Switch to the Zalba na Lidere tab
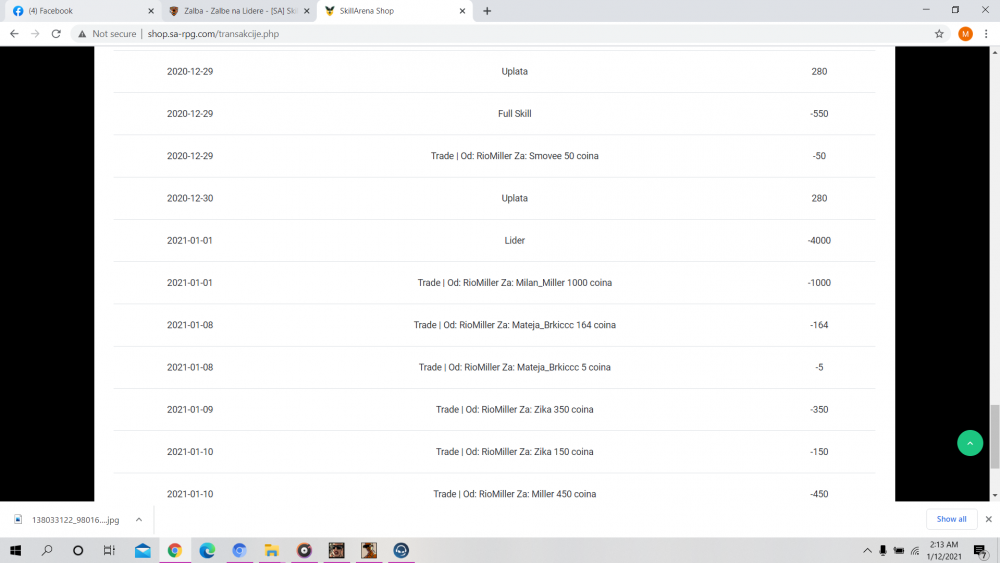The image size is (1000, 563). [238, 11]
